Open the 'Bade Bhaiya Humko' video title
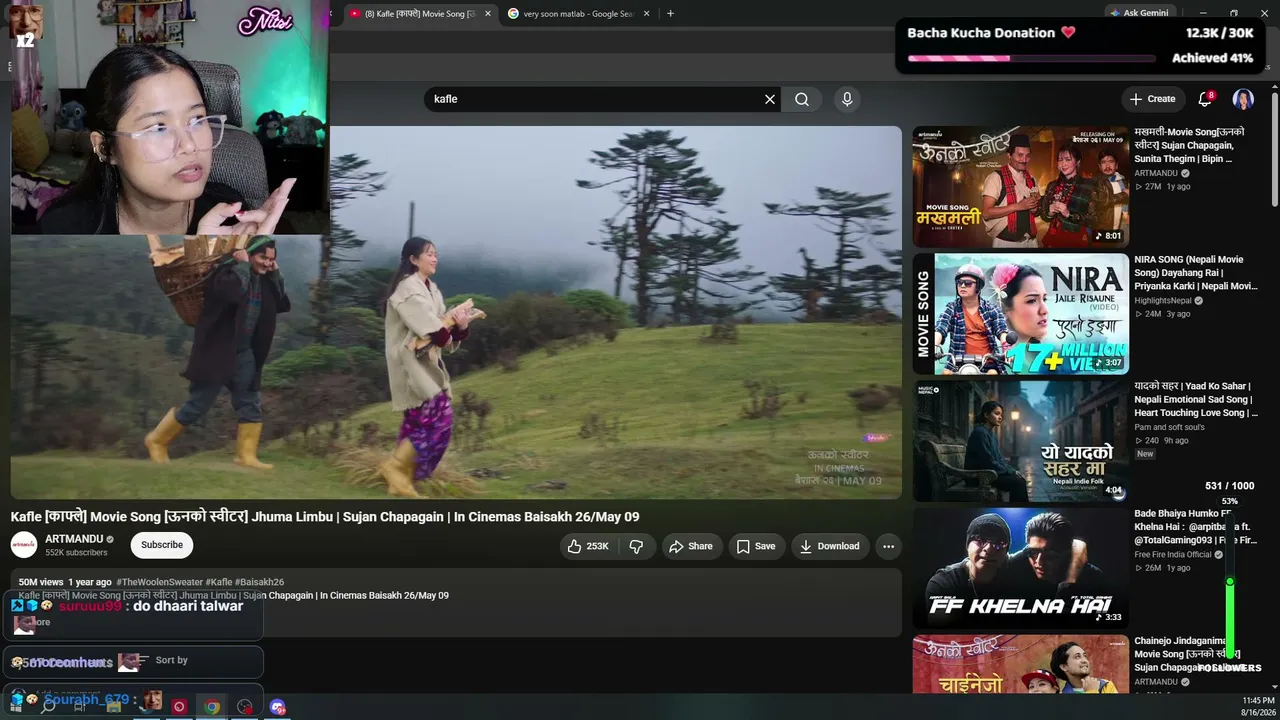The height and width of the screenshot is (720, 1280). 1195,527
